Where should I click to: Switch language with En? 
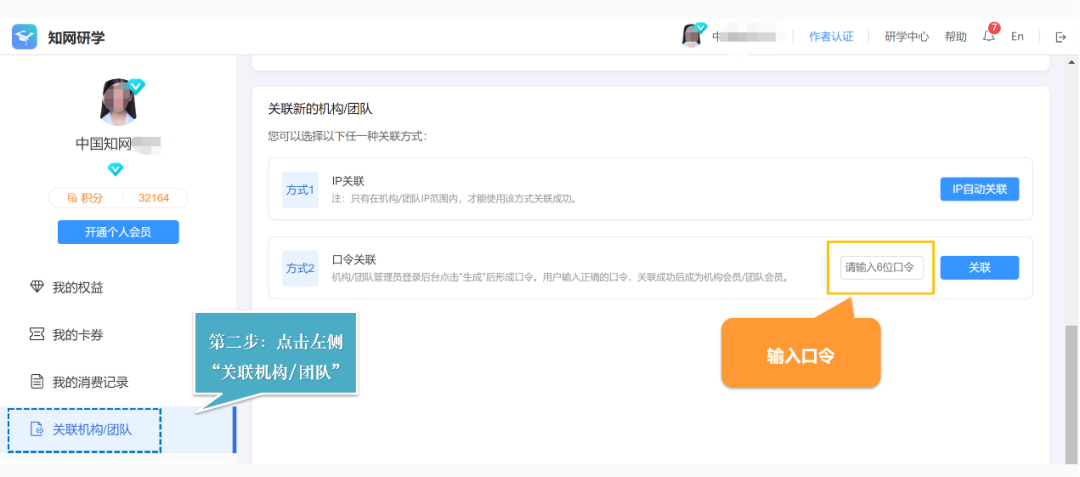tap(1017, 37)
